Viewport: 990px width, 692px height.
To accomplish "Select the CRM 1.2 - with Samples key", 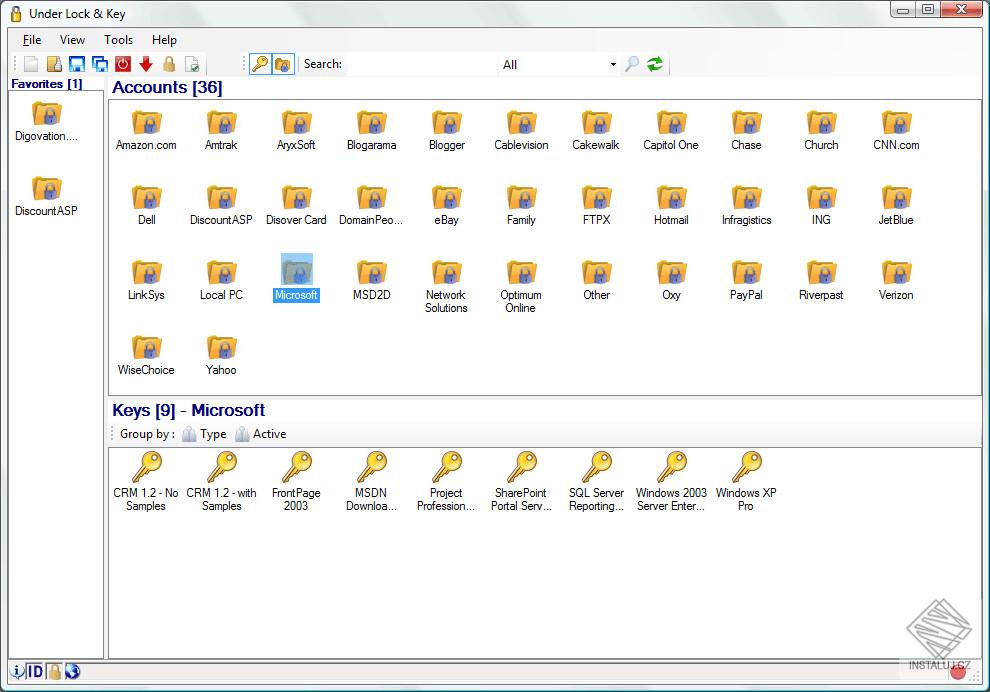I will click(x=222, y=482).
